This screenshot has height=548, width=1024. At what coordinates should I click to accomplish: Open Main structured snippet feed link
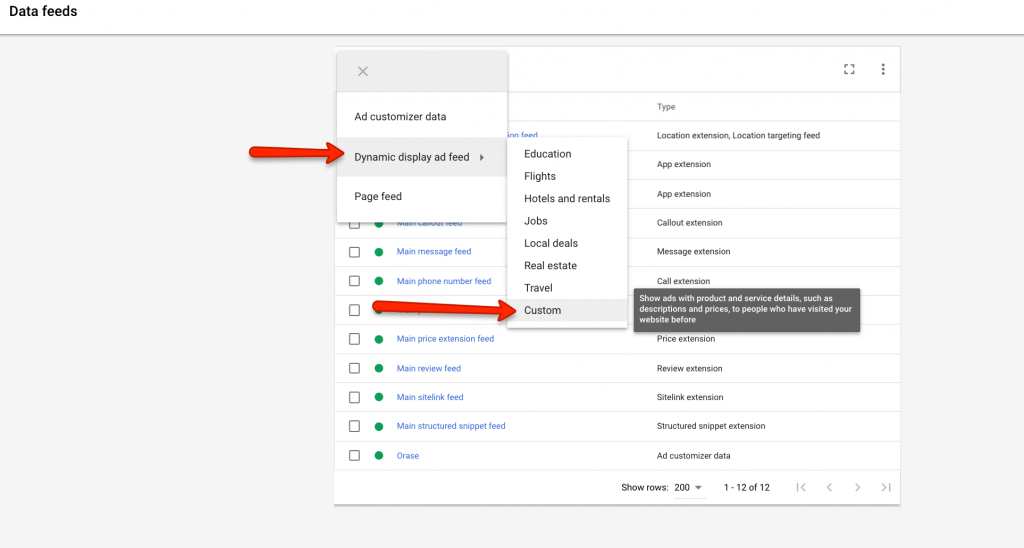(451, 426)
